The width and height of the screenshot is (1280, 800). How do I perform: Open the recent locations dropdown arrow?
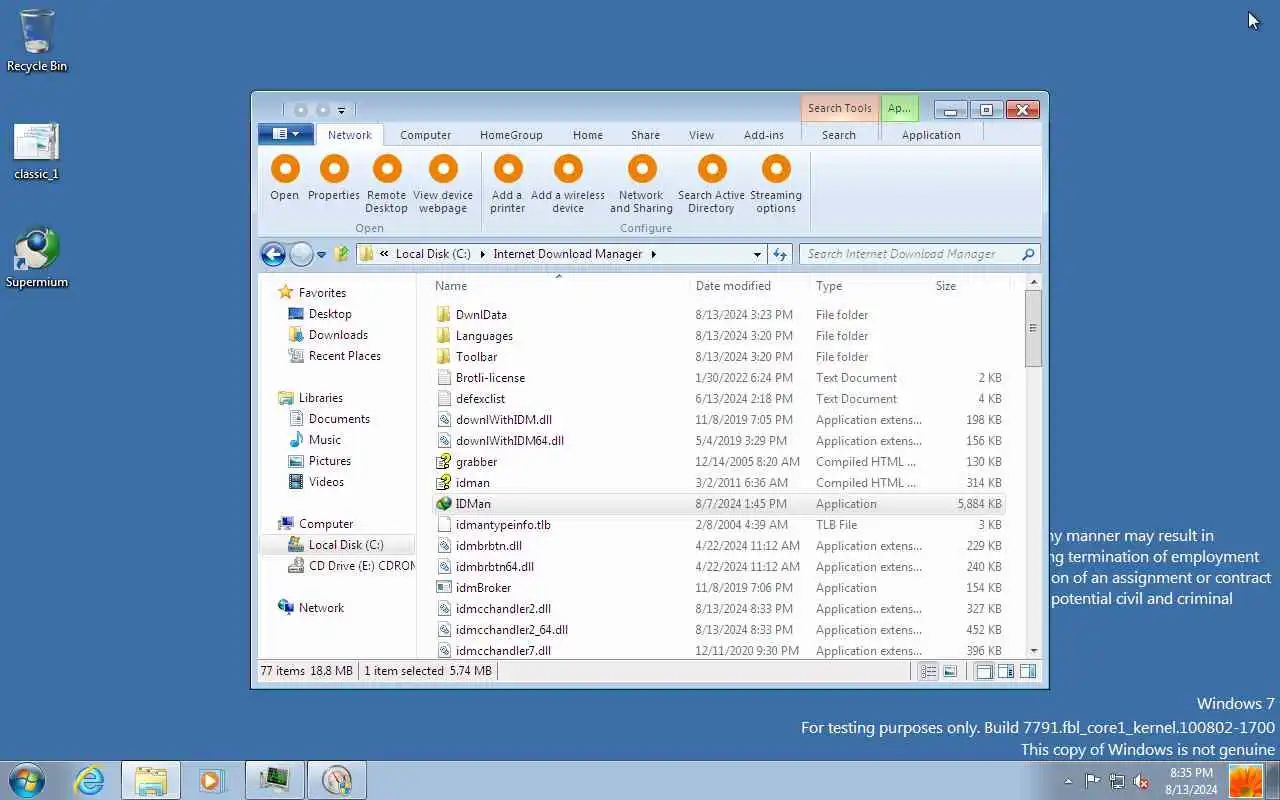coord(321,255)
